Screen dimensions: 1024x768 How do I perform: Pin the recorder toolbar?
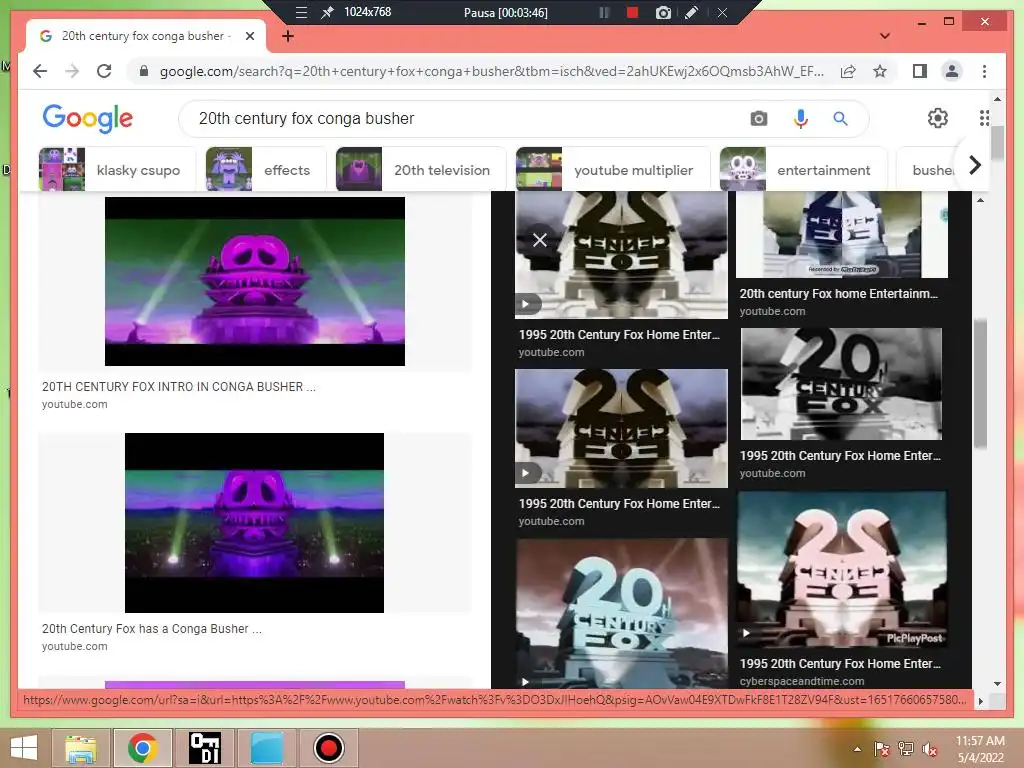[x=327, y=12]
